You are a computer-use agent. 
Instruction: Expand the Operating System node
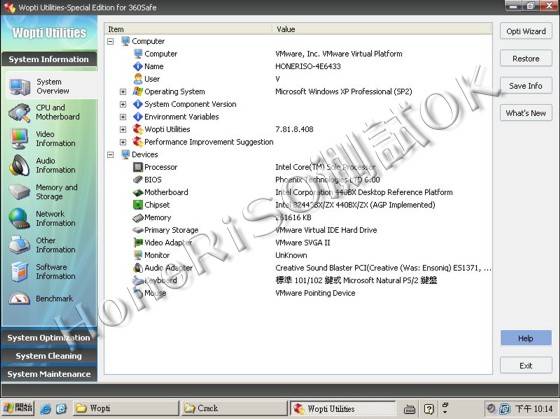tap(123, 92)
